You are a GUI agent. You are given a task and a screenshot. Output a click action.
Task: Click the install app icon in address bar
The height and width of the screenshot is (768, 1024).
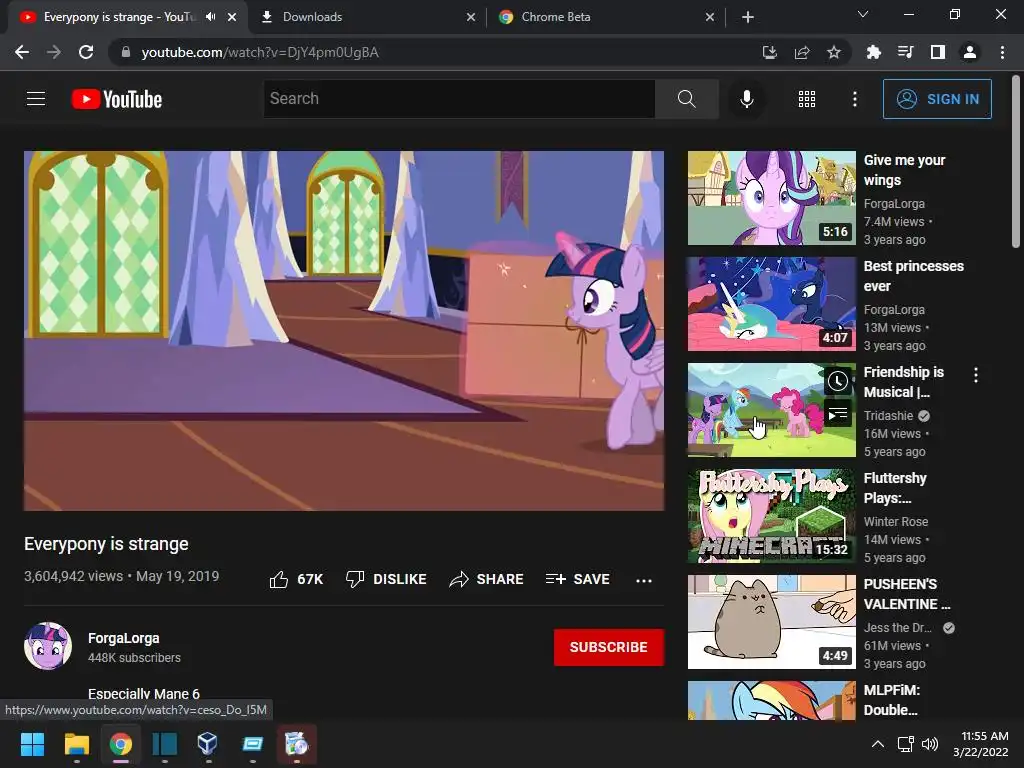[770, 52]
